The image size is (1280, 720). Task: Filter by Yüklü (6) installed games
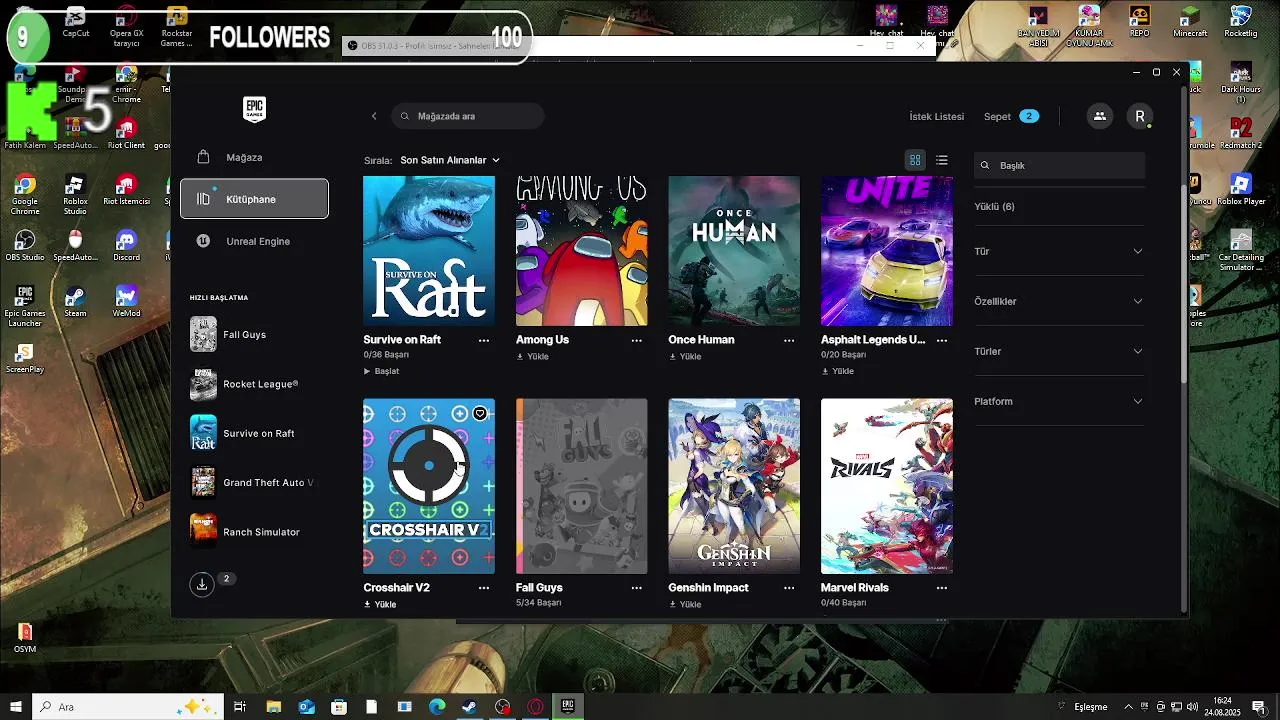(x=994, y=206)
